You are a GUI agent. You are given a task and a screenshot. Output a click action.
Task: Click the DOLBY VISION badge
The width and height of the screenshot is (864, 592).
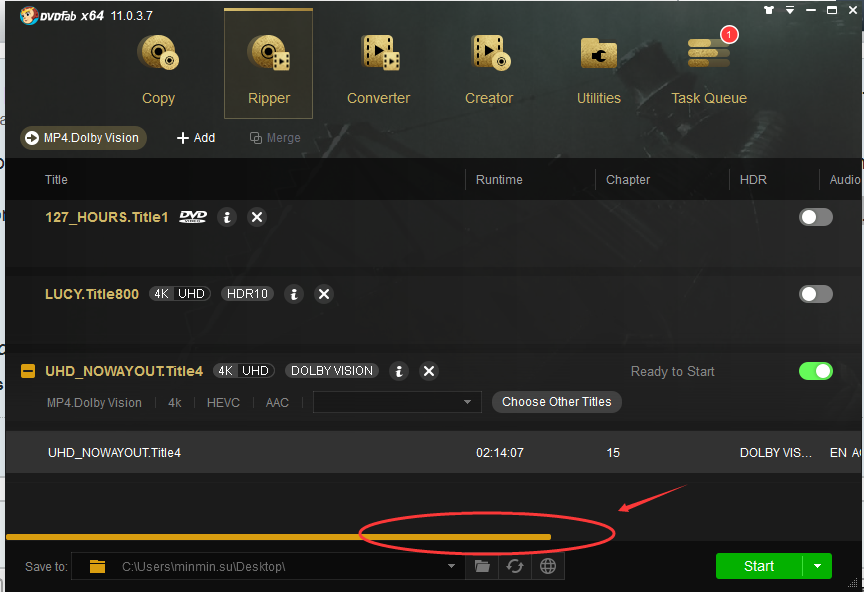coord(332,371)
